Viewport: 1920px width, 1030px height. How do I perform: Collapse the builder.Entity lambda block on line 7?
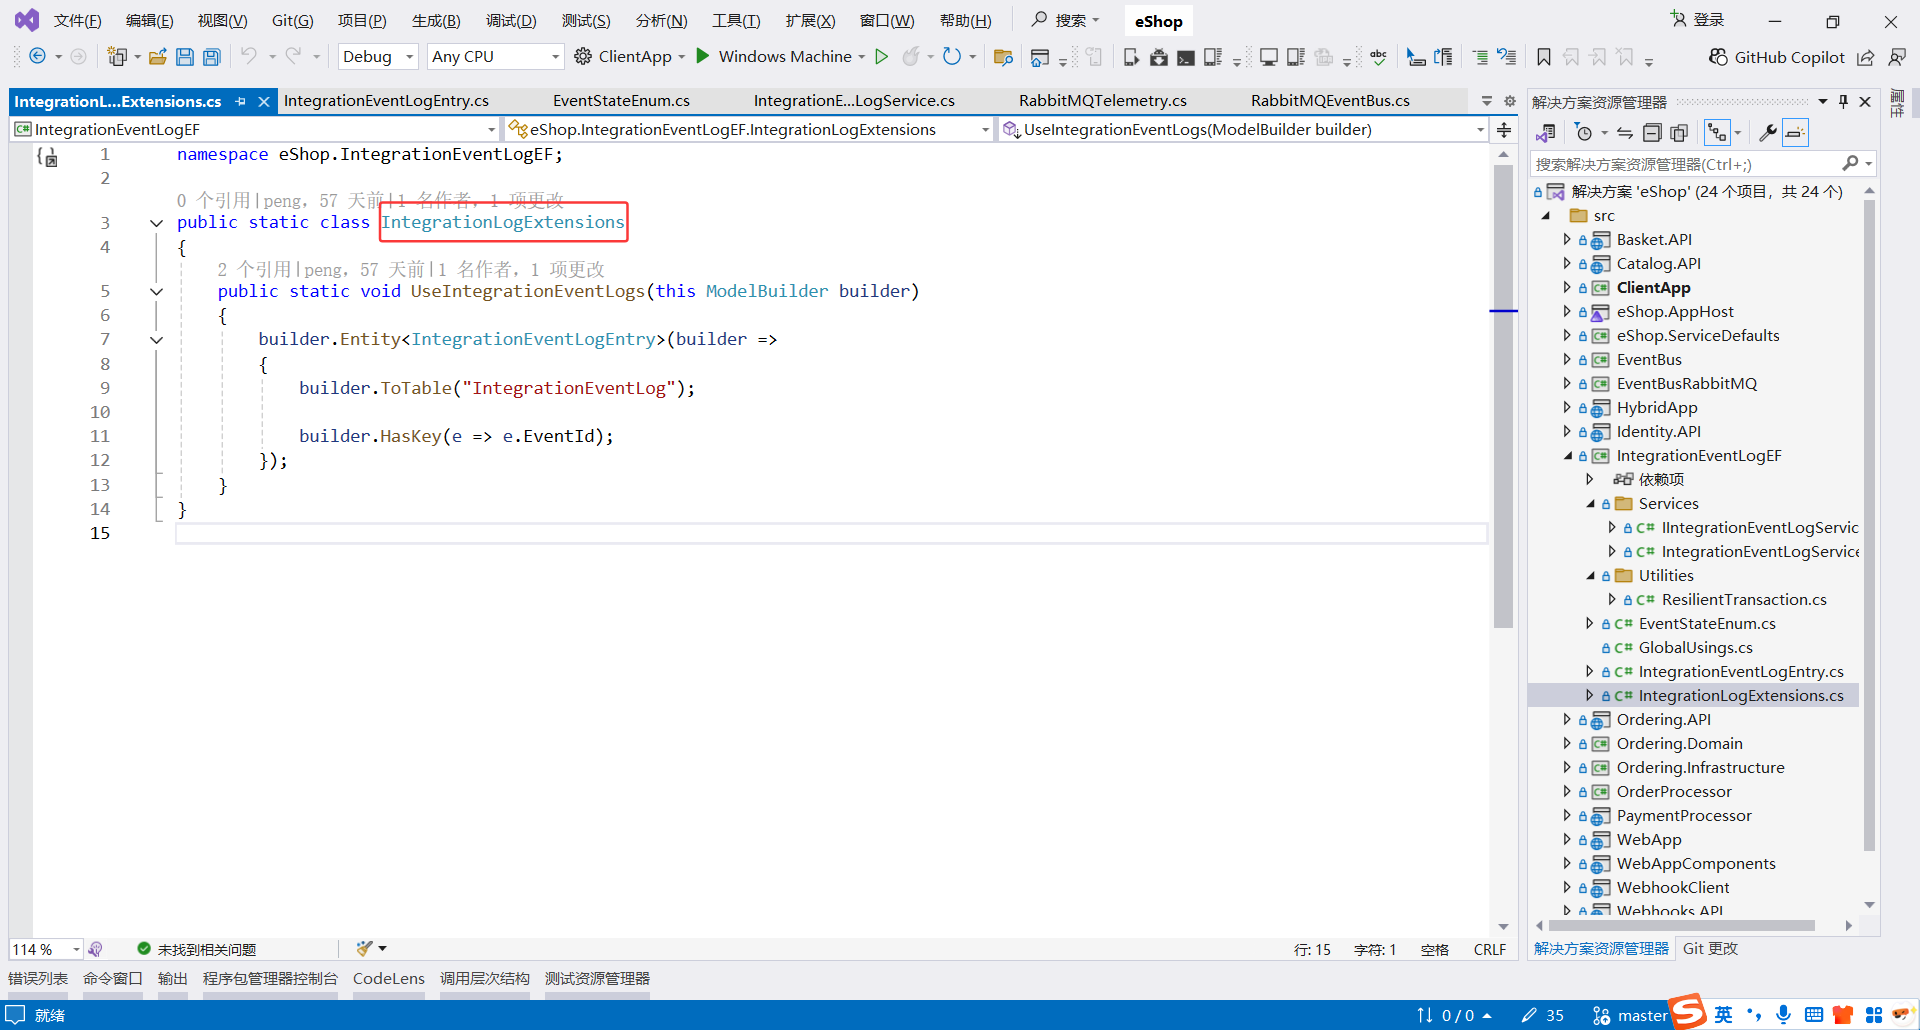156,340
